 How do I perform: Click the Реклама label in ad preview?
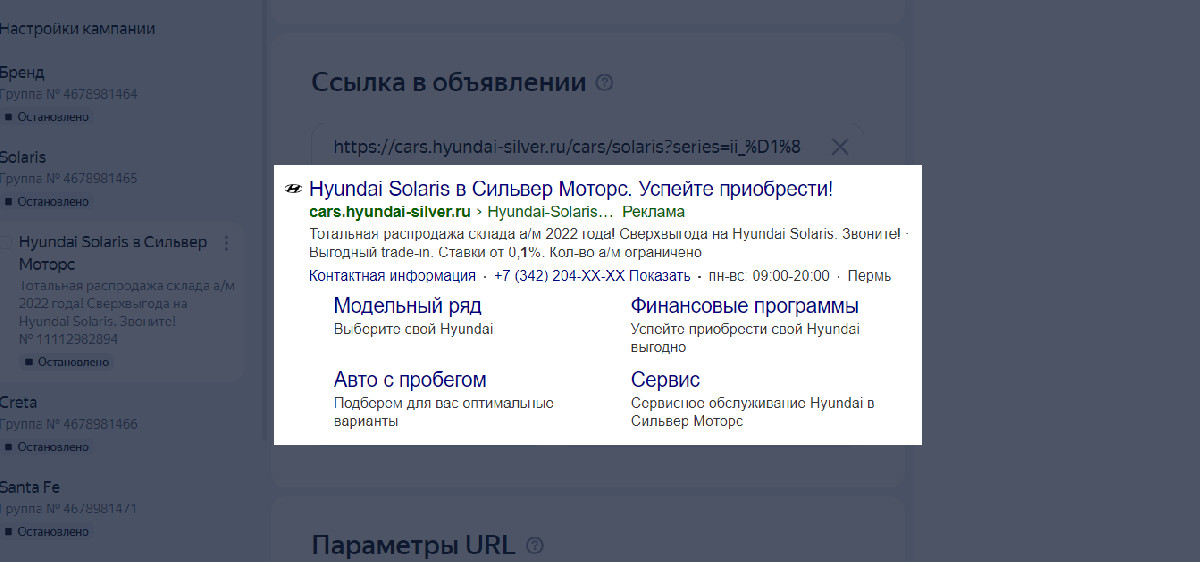pos(654,212)
